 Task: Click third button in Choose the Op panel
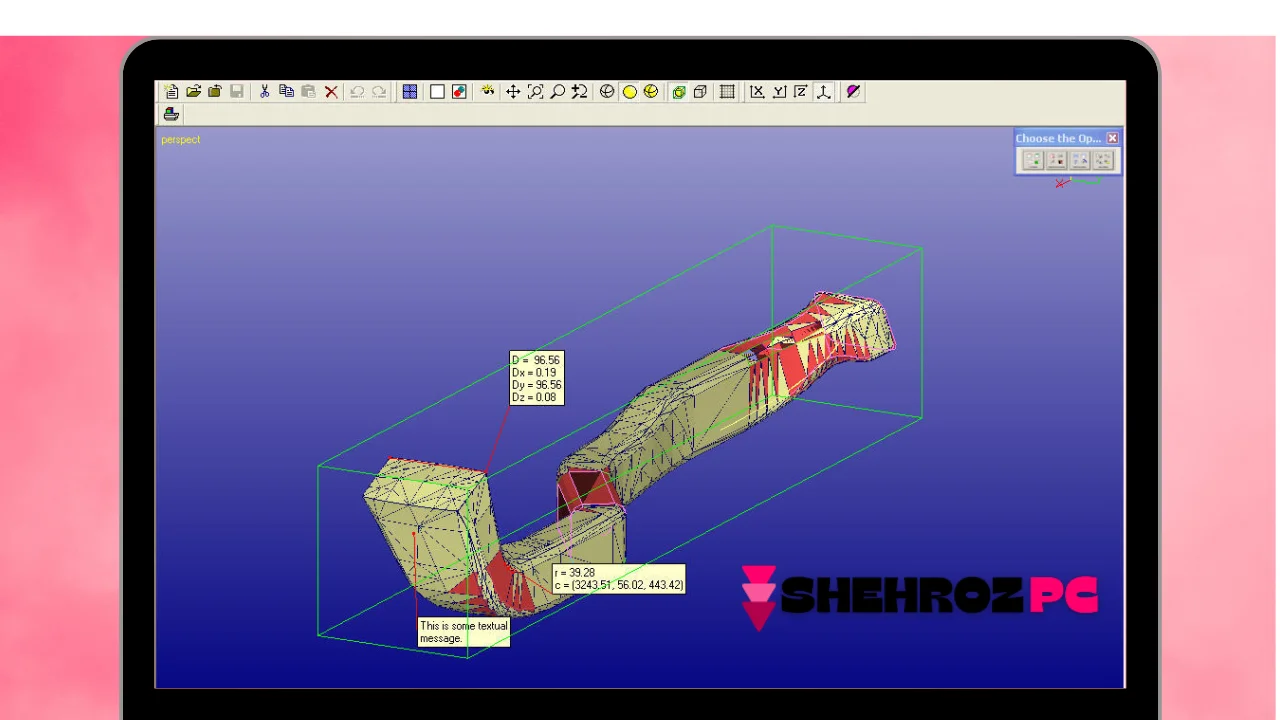(1080, 160)
